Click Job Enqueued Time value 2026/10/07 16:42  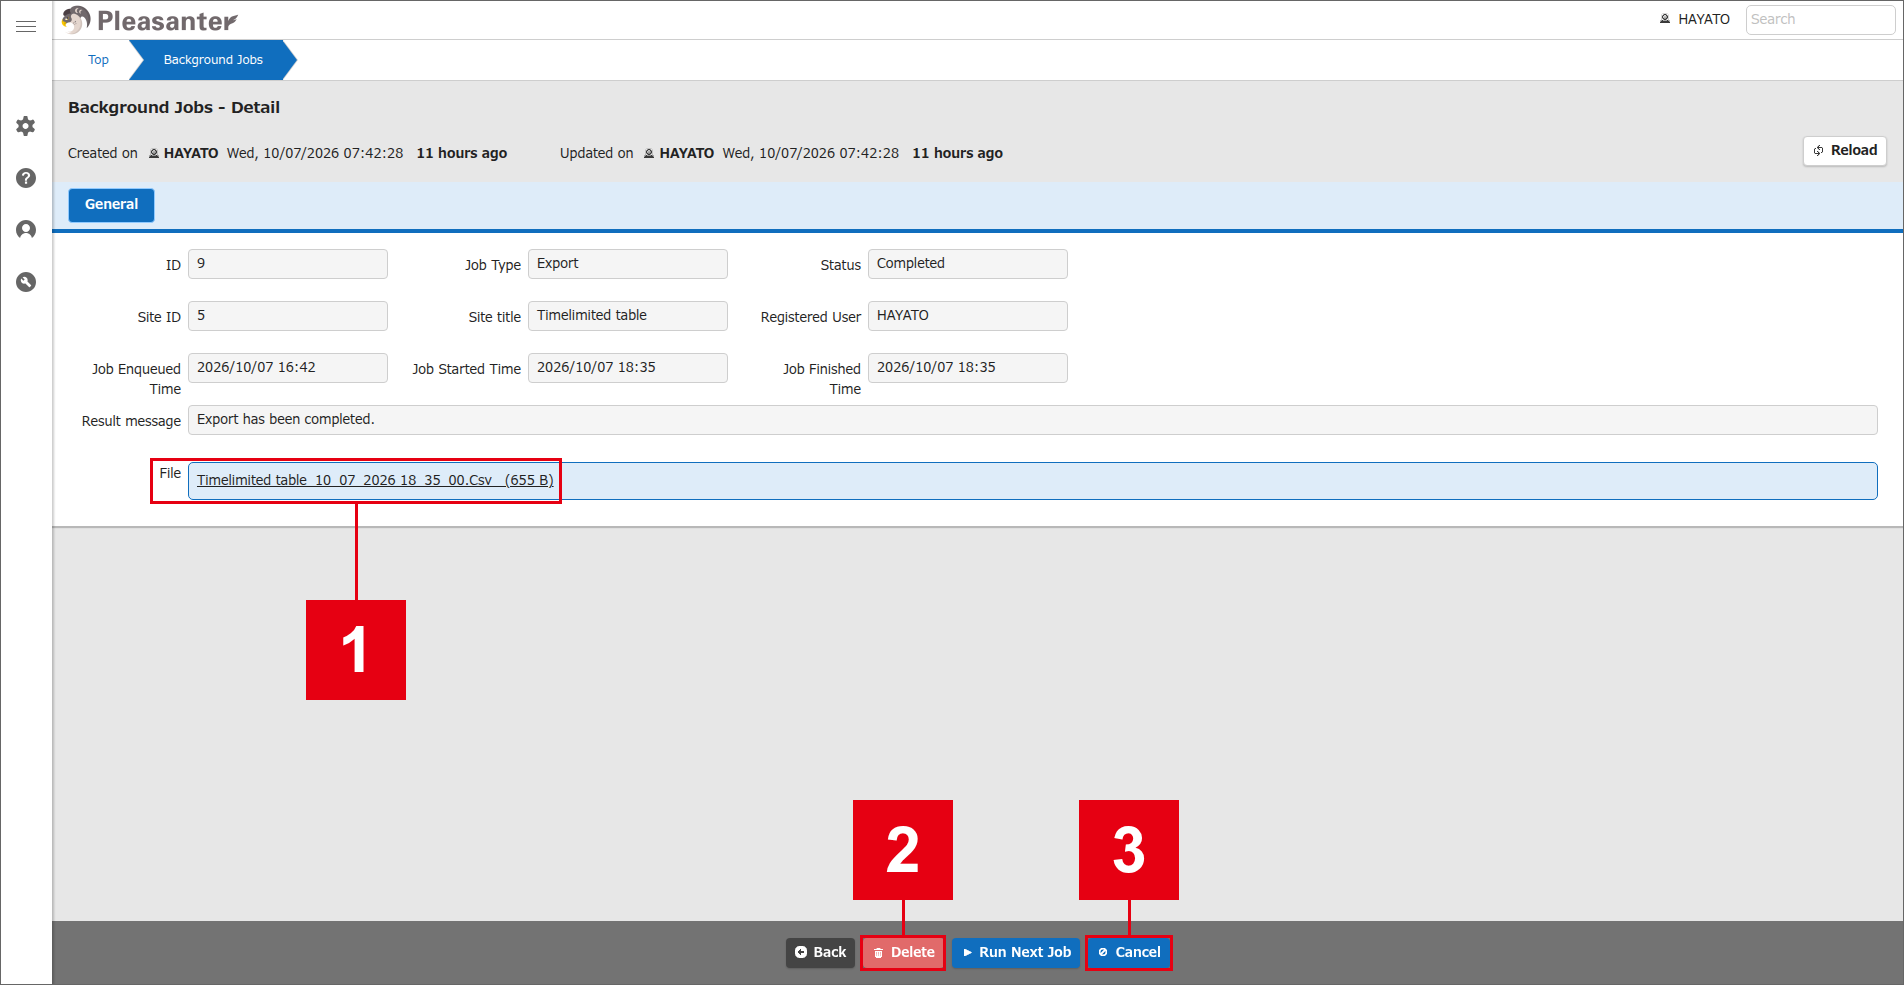click(x=288, y=368)
